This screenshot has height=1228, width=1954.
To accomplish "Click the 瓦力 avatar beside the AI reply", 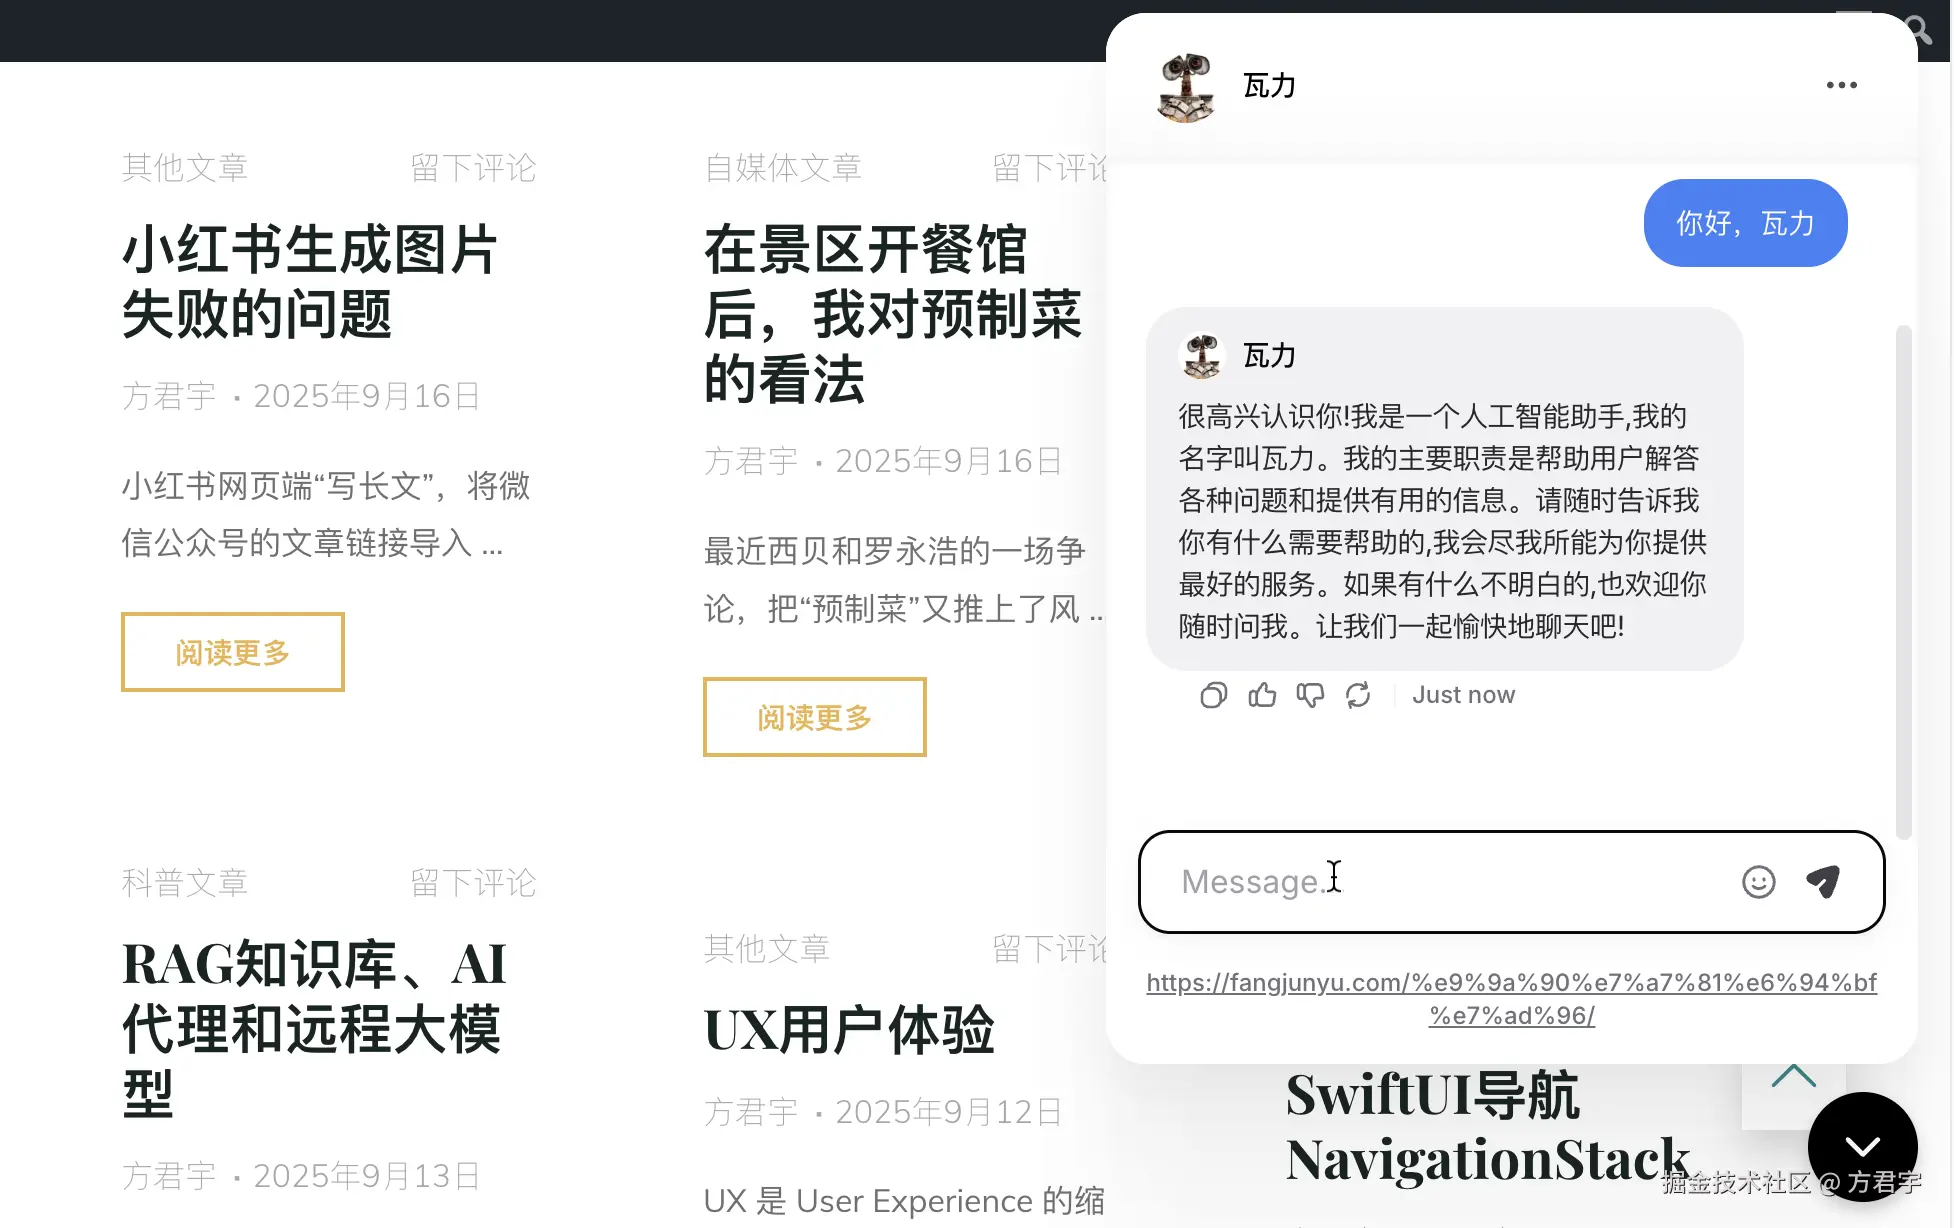I will (x=1202, y=355).
